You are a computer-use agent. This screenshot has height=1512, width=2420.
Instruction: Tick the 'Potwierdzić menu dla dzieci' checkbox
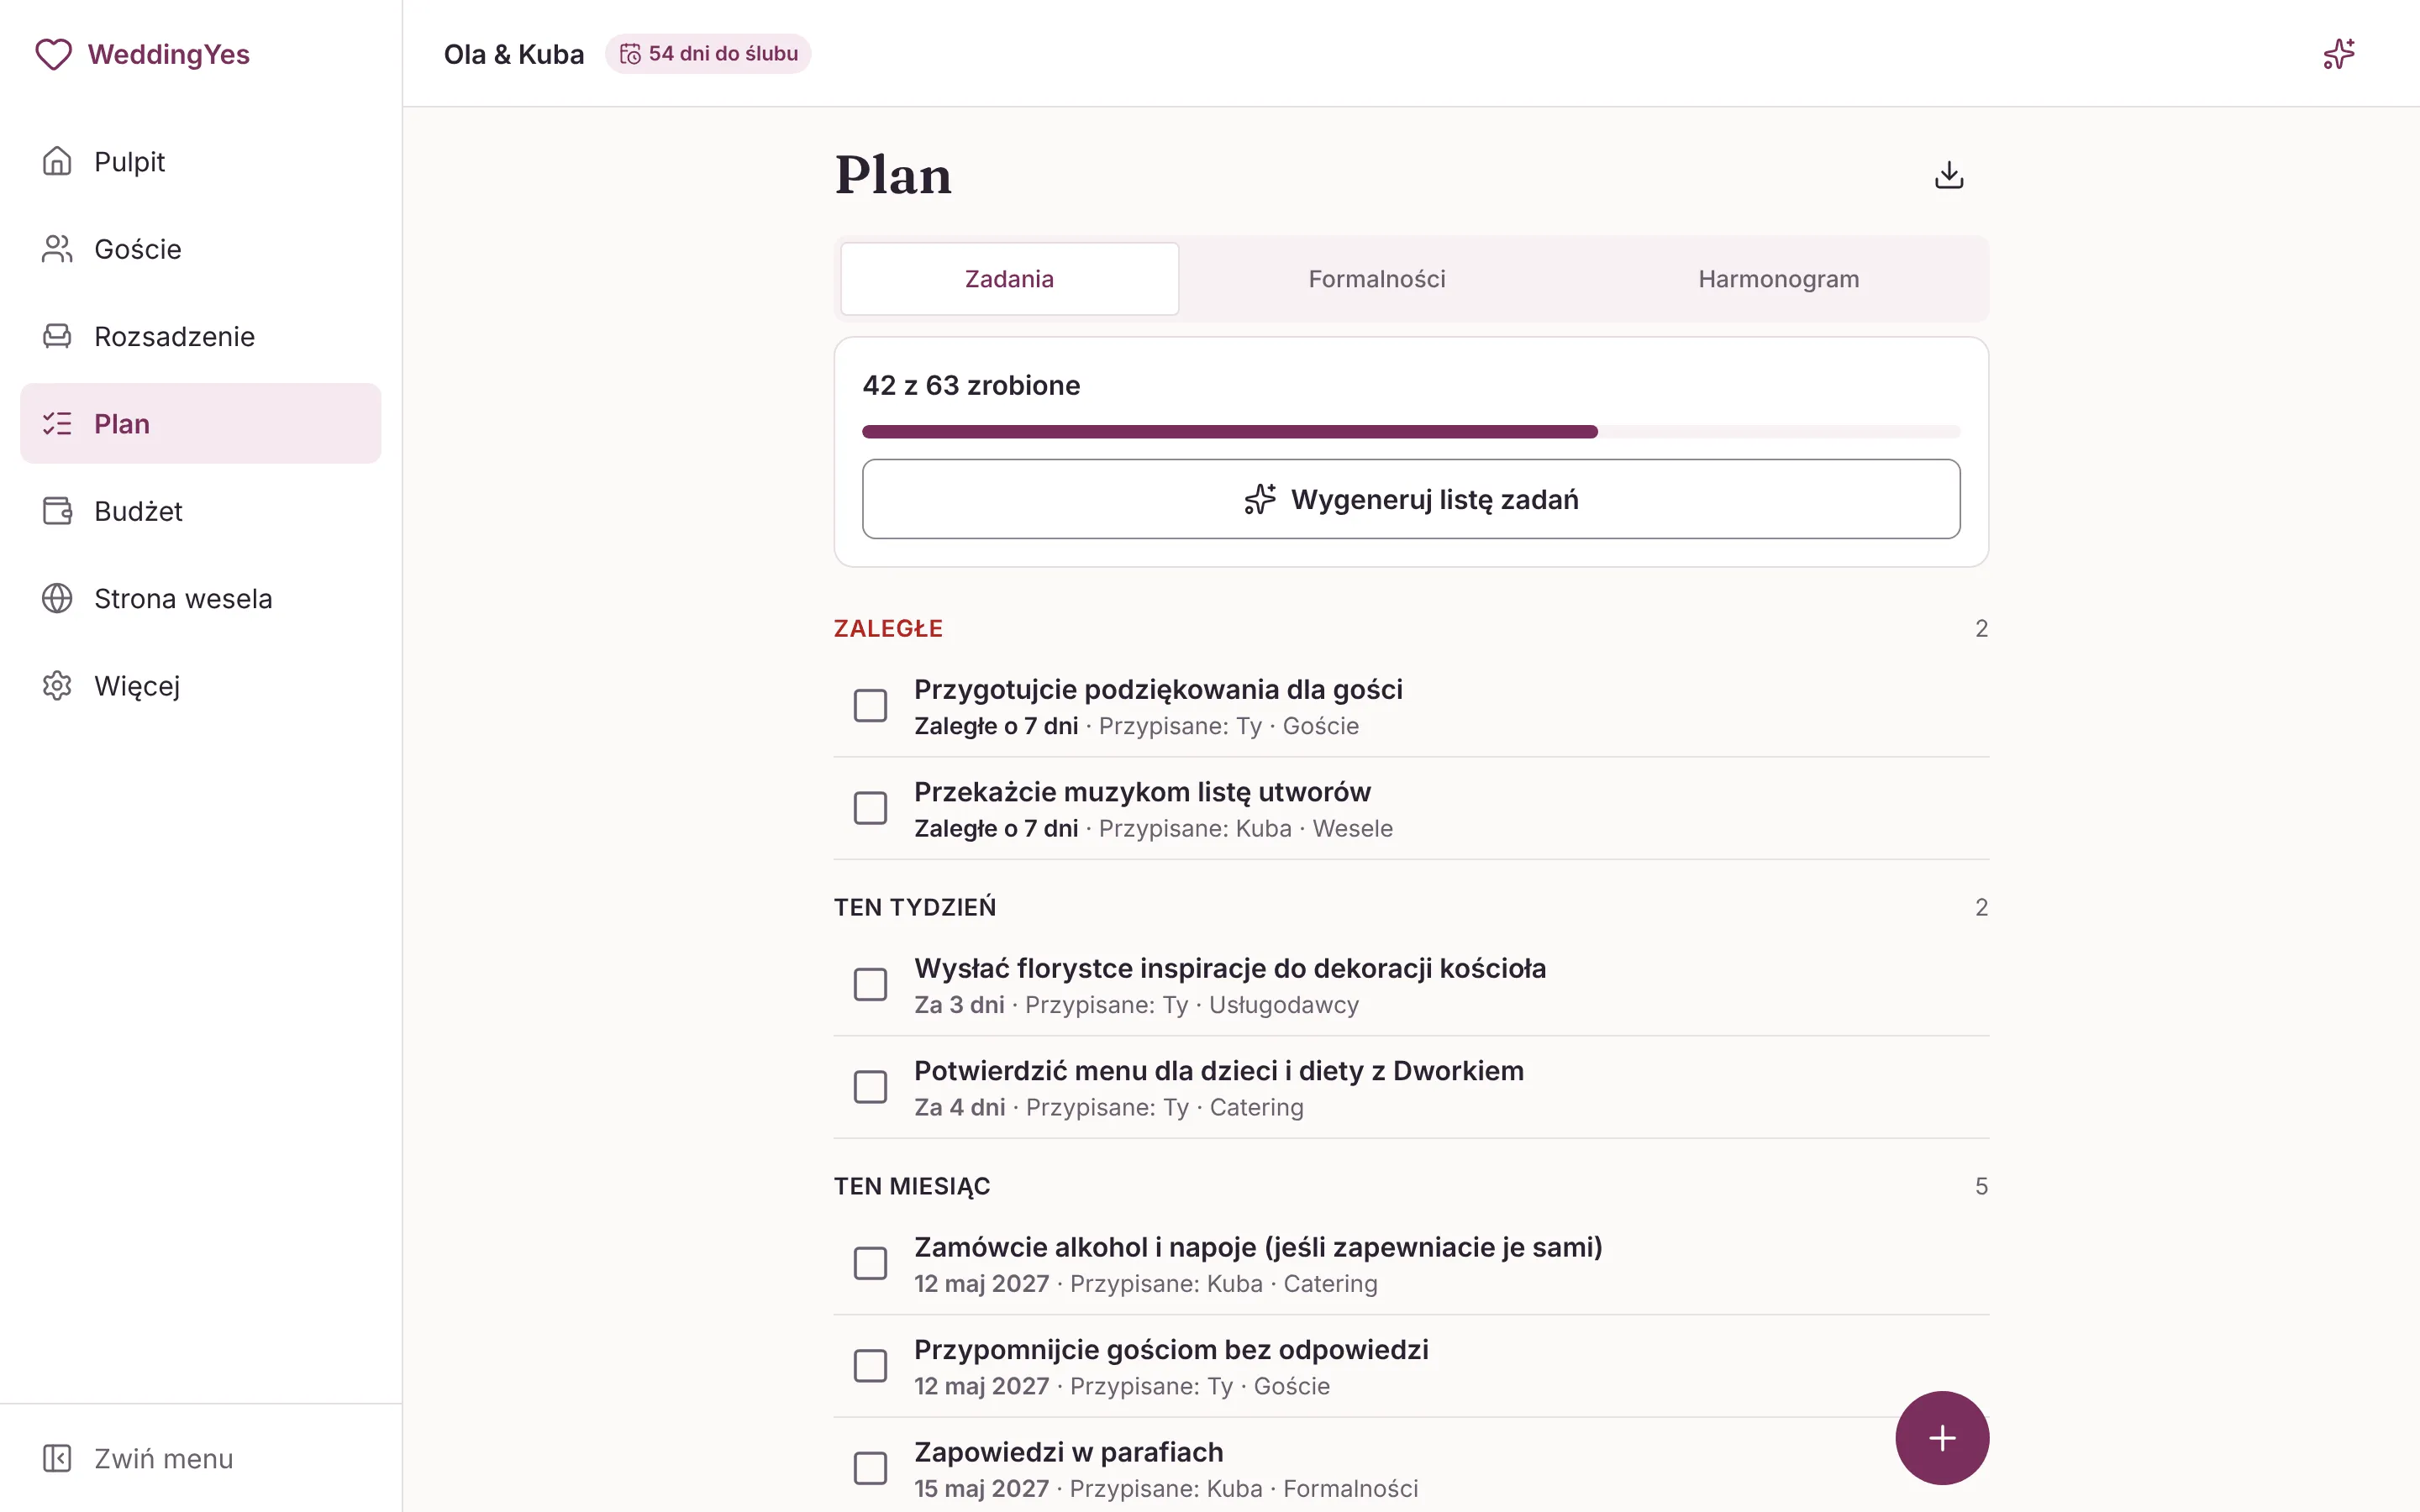pyautogui.click(x=870, y=1087)
